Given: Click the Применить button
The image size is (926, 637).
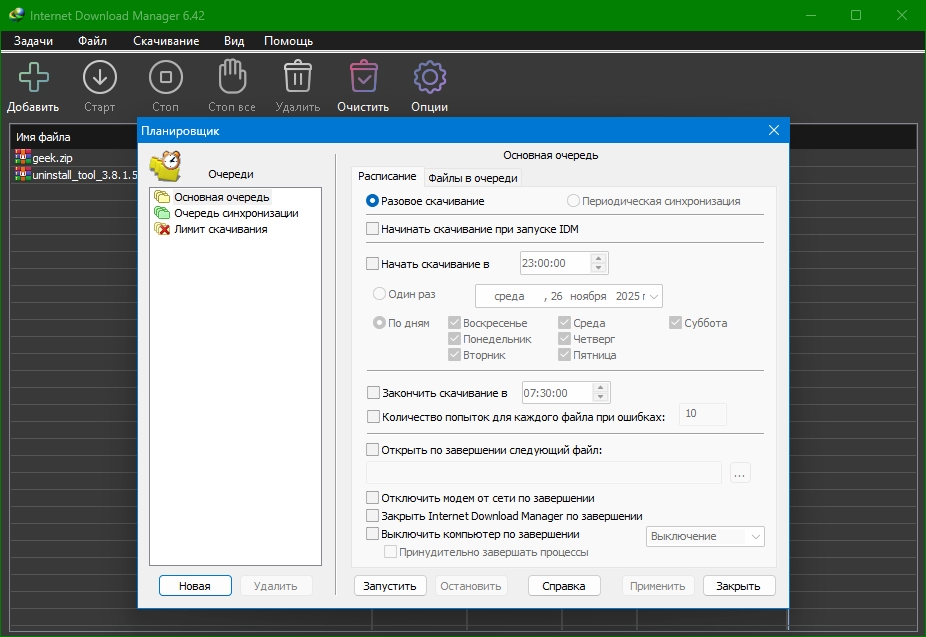Looking at the screenshot, I should coord(657,586).
